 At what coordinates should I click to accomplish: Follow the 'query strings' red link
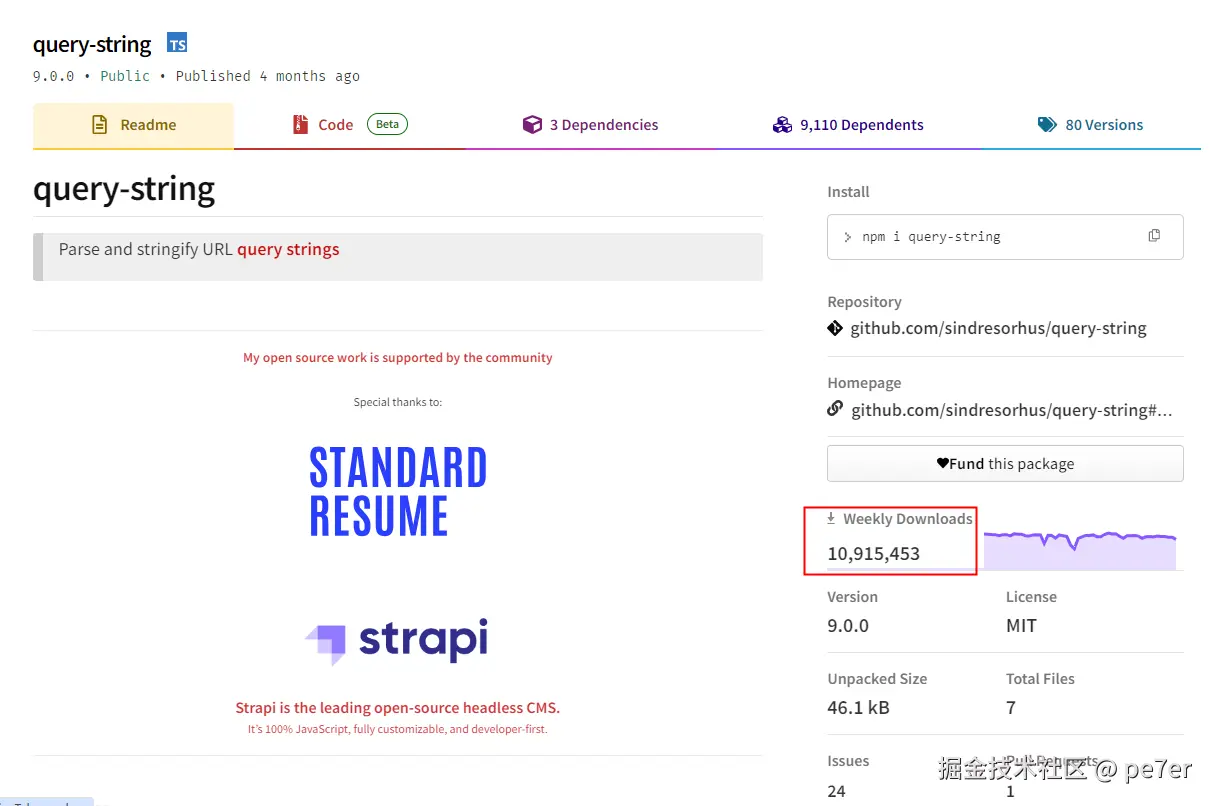(288, 249)
